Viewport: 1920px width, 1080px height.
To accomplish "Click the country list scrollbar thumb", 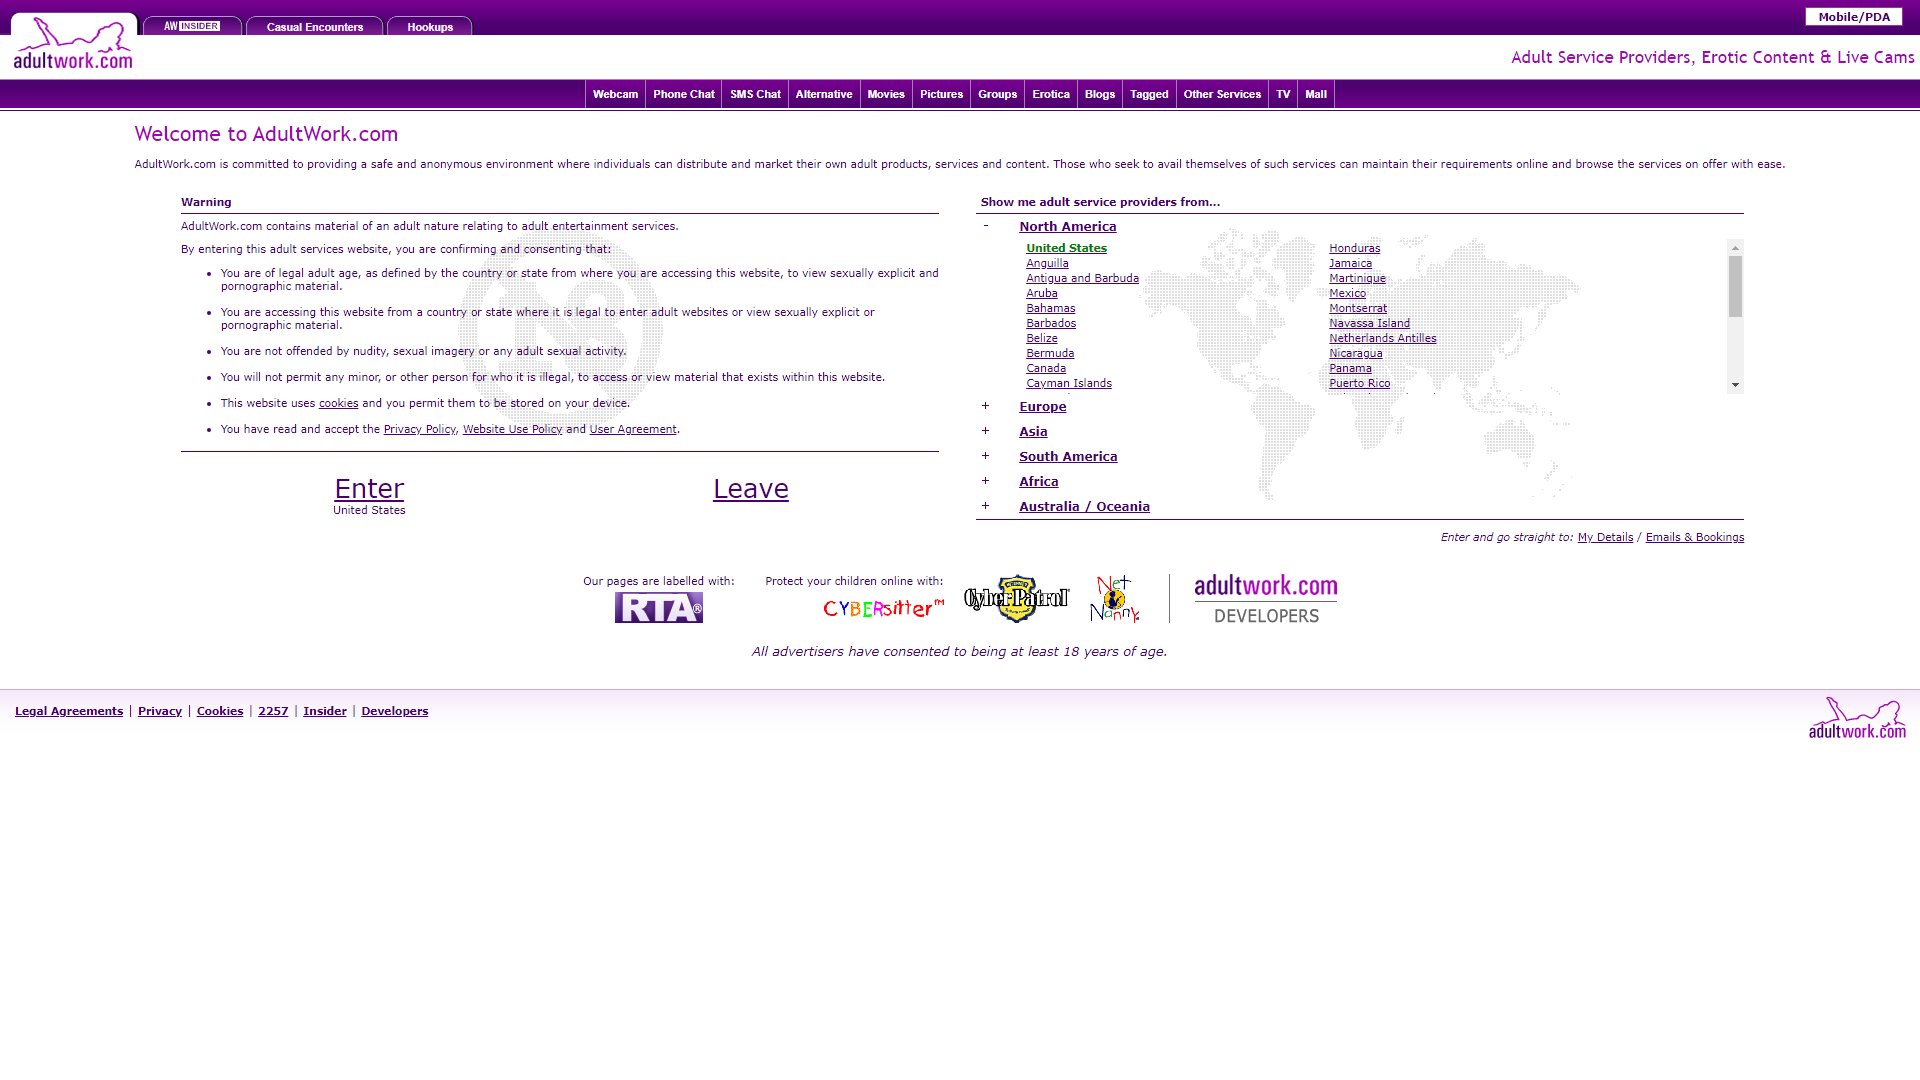I will pos(1735,286).
